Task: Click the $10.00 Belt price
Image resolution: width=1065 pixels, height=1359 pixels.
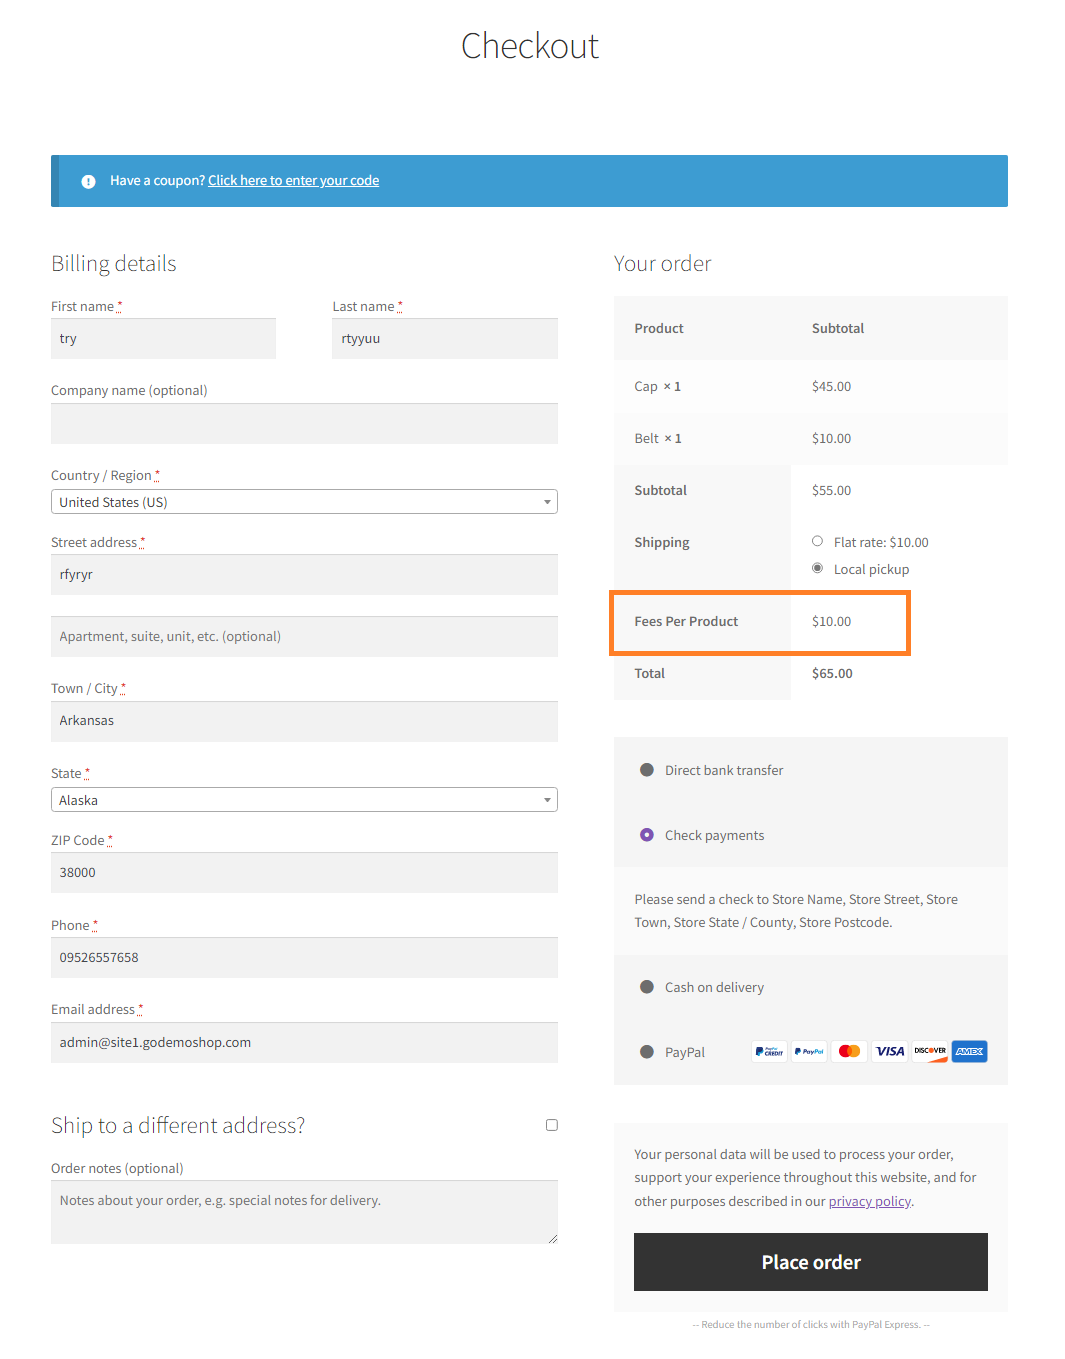Action: point(831,438)
